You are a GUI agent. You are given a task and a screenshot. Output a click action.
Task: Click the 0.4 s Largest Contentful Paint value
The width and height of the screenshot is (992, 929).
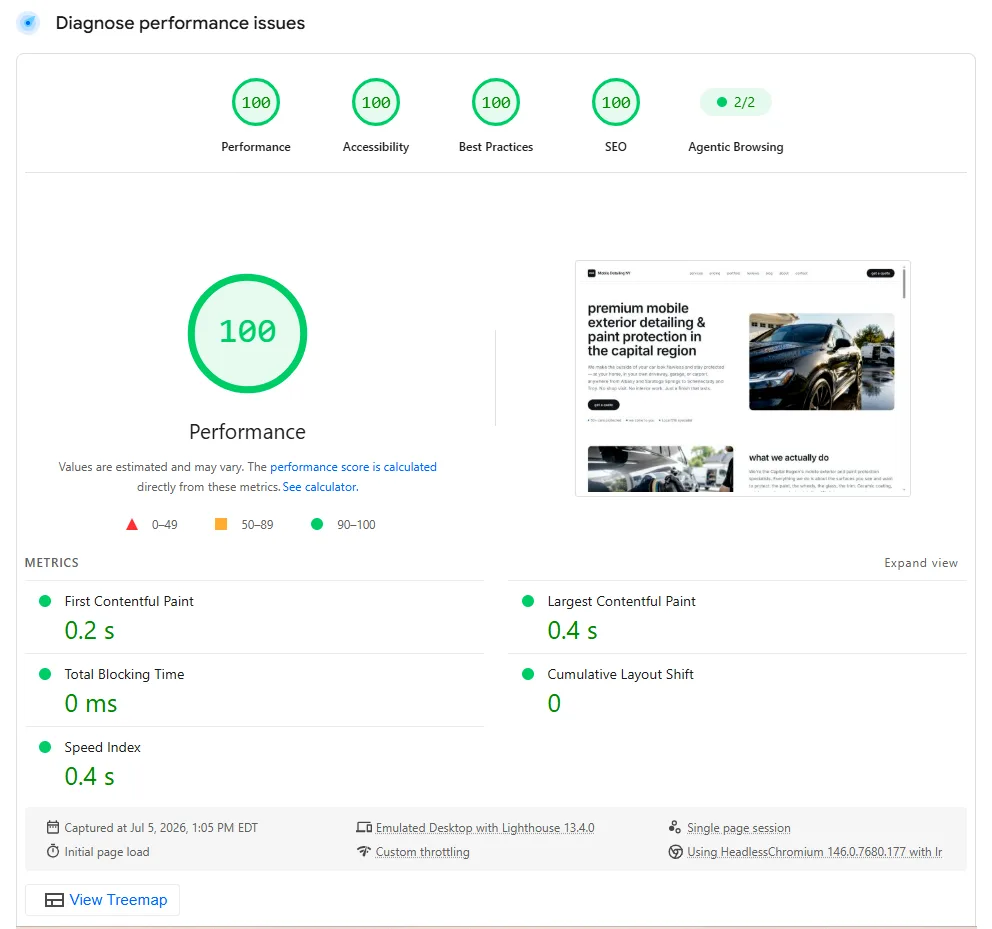(572, 630)
